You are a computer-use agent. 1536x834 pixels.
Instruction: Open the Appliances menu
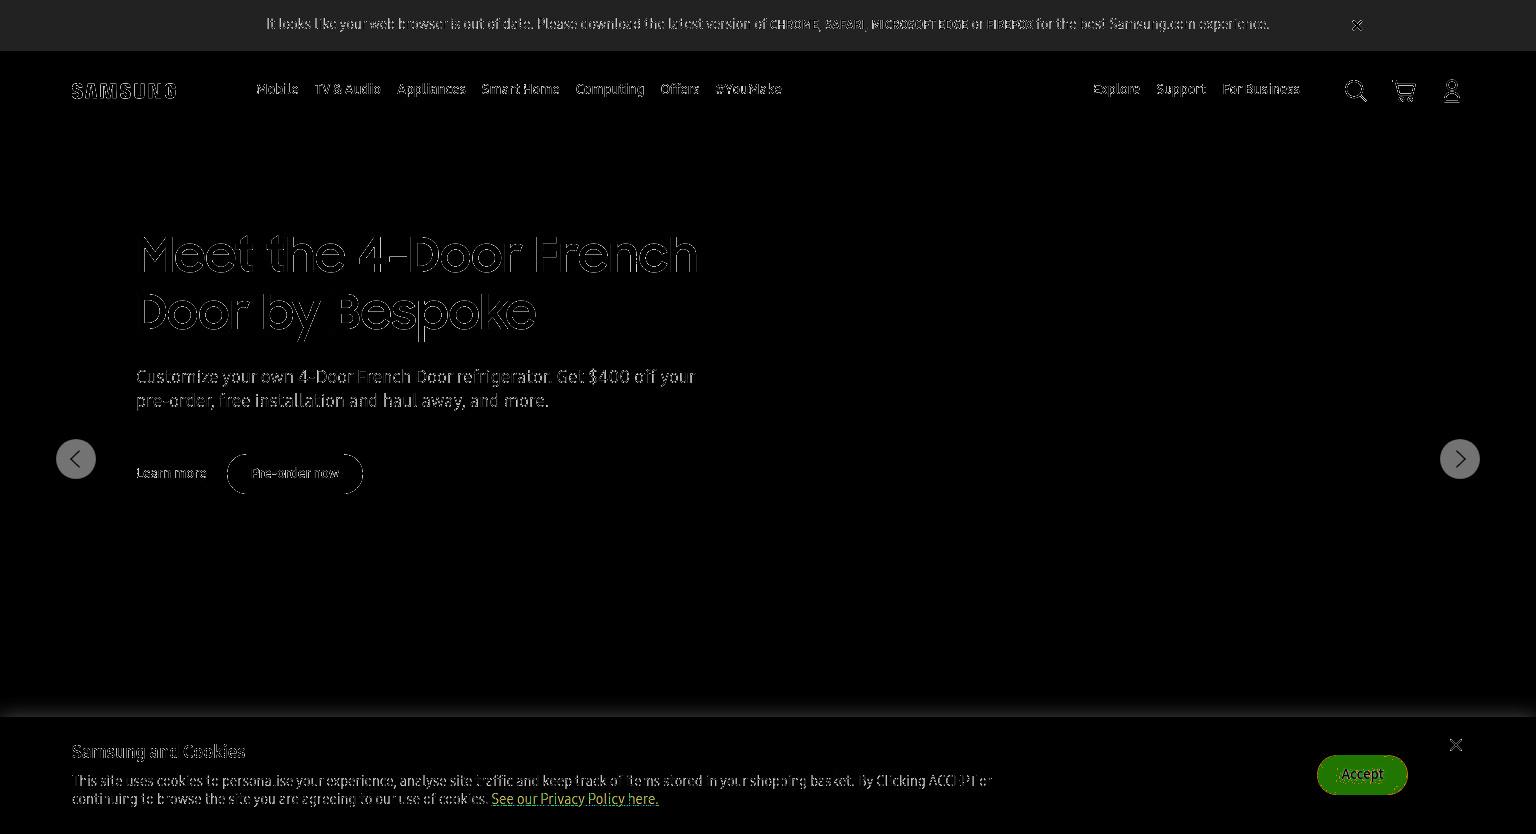pos(431,89)
